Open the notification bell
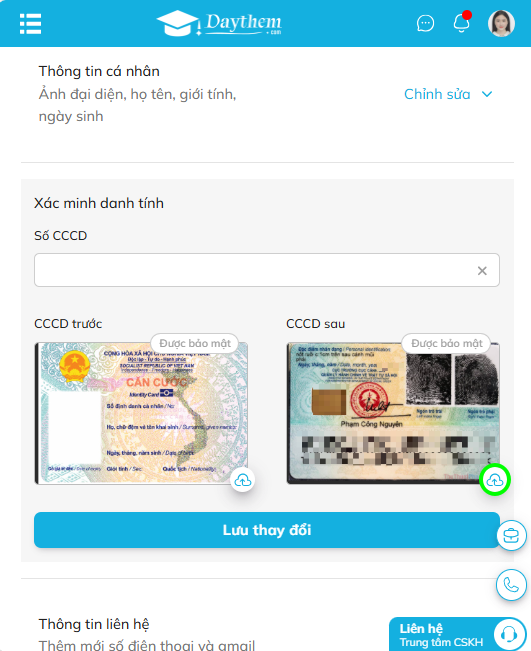This screenshot has width=531, height=651. (462, 22)
